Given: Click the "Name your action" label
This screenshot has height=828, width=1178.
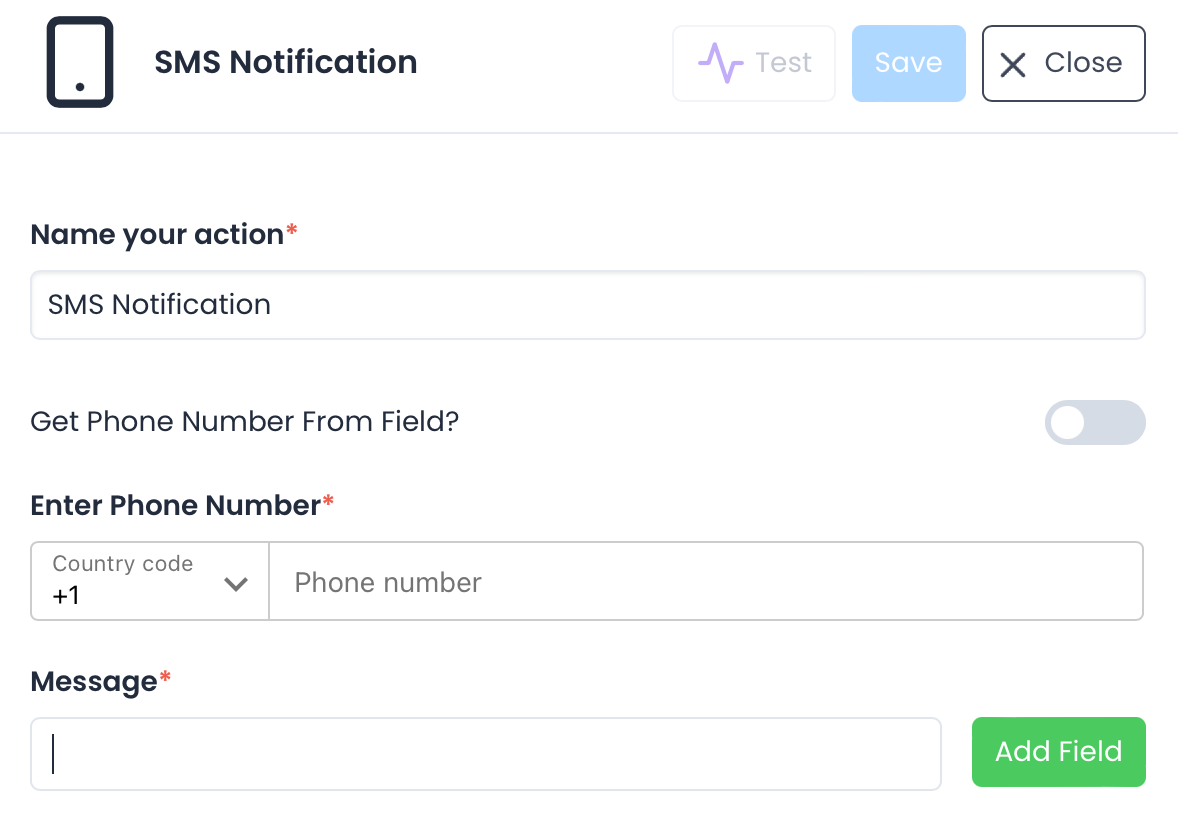Looking at the screenshot, I should 157,234.
